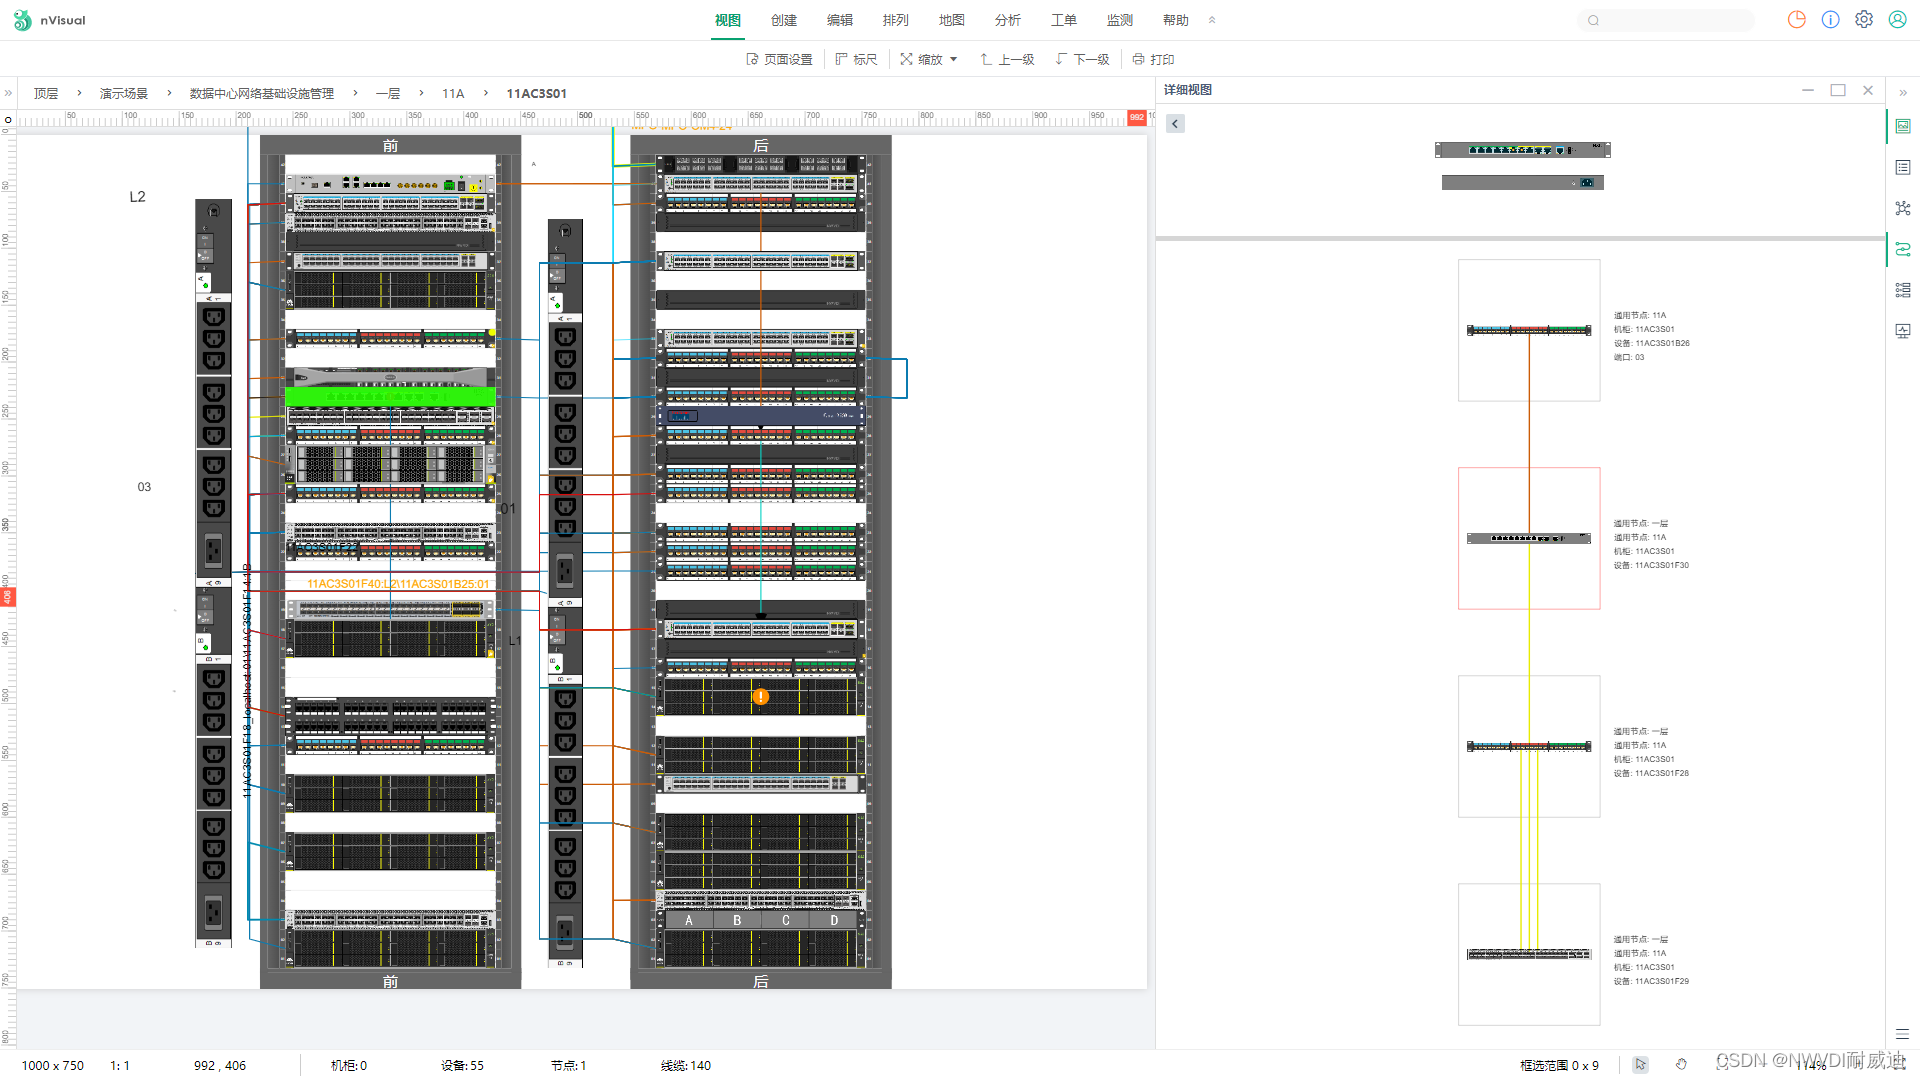
Task: Click the 1000 x 750 canvas size text
Action: pos(53,1065)
